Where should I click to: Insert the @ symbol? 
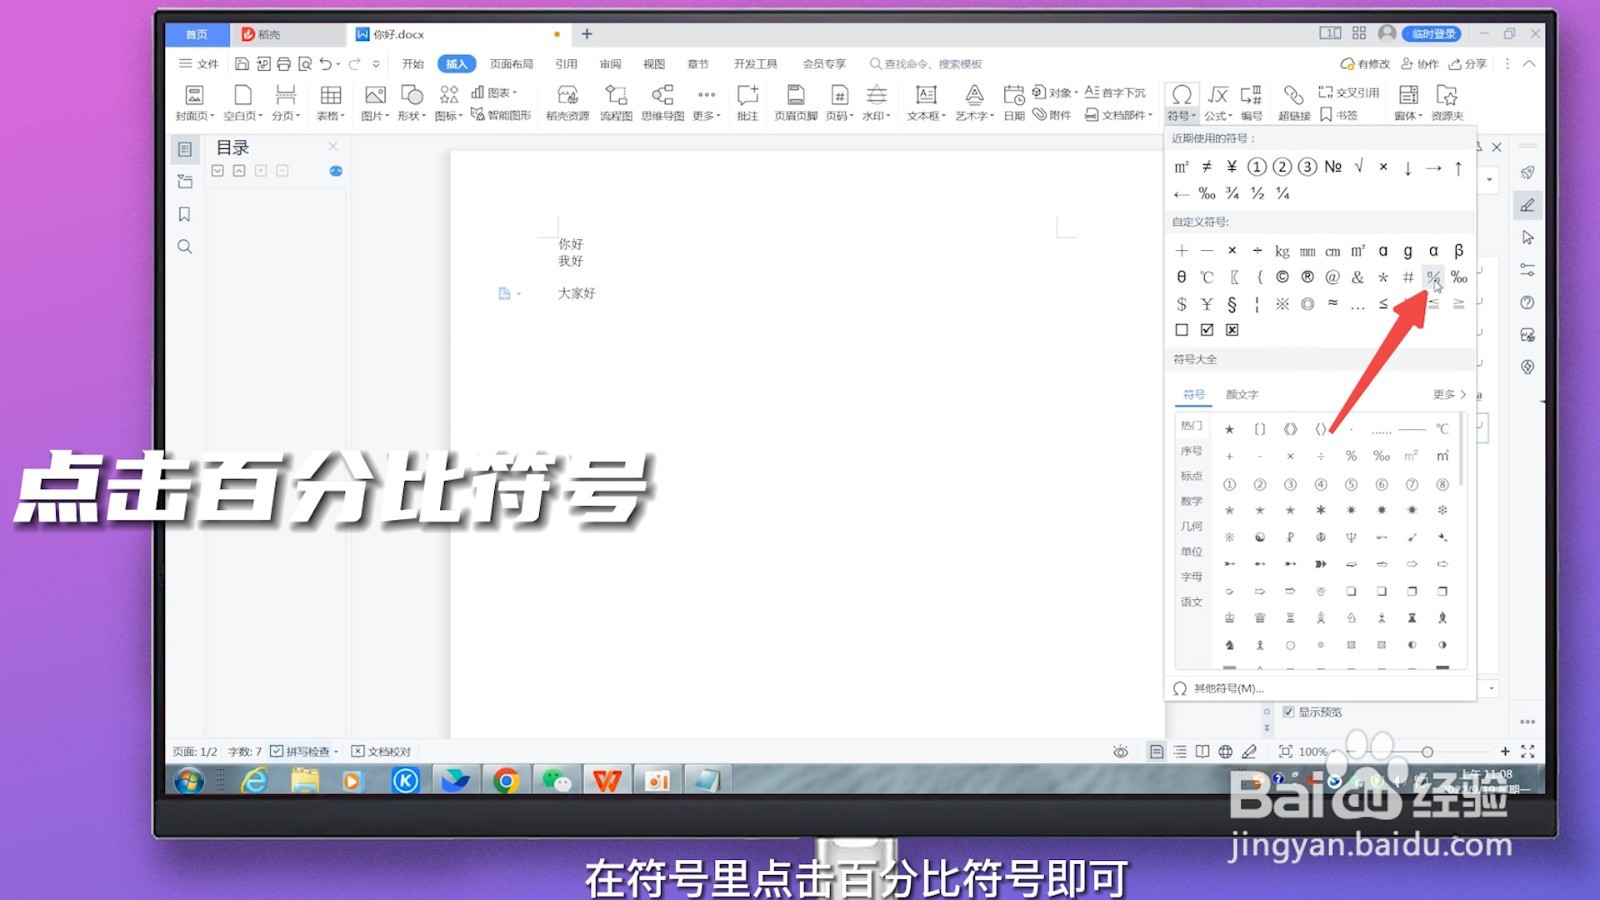point(1332,277)
